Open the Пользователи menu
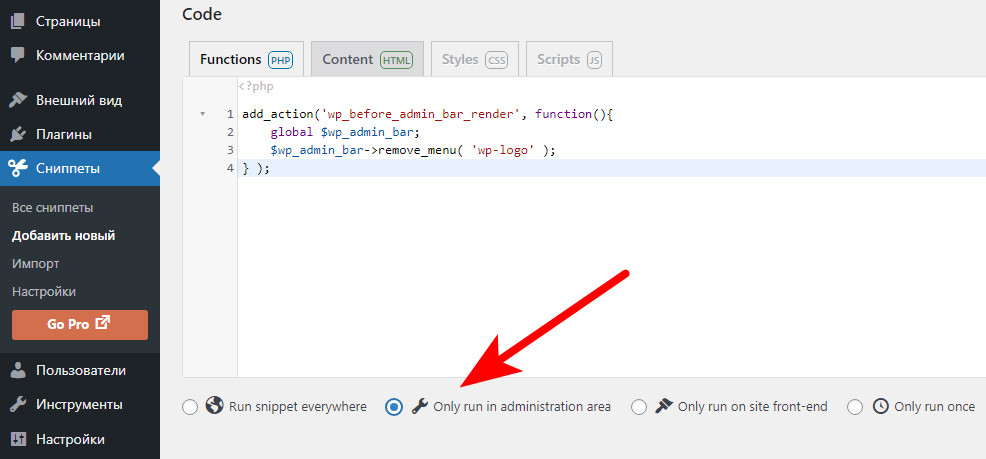Screen dimensions: 986x459 80,370
